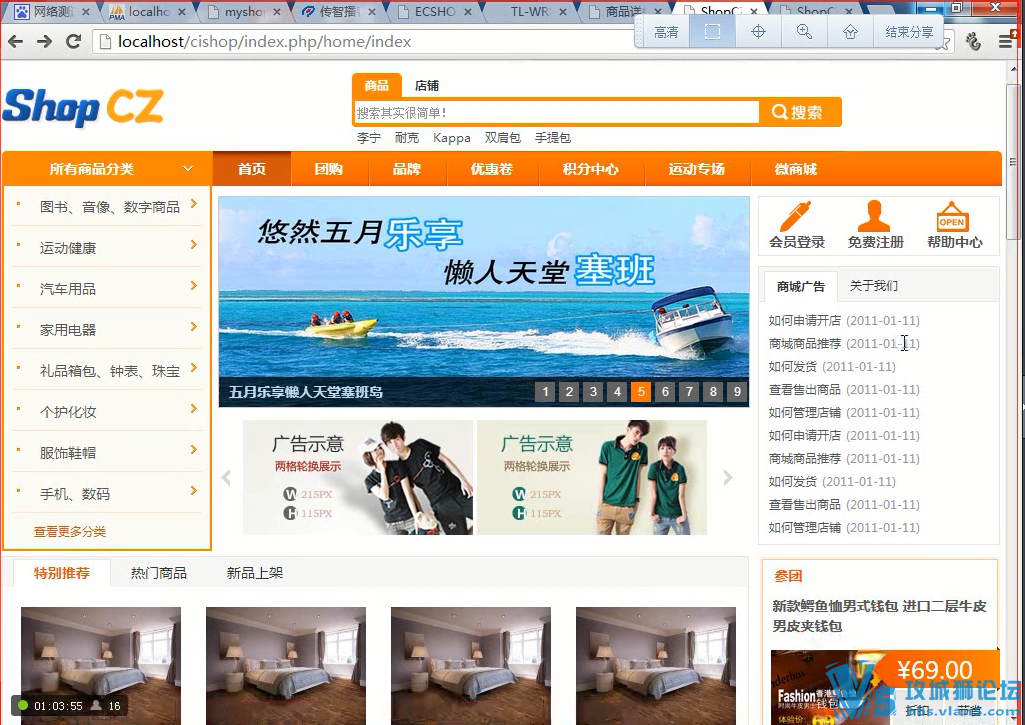Open the 积分中心 navigation item
This screenshot has width=1025, height=725.
(x=591, y=169)
